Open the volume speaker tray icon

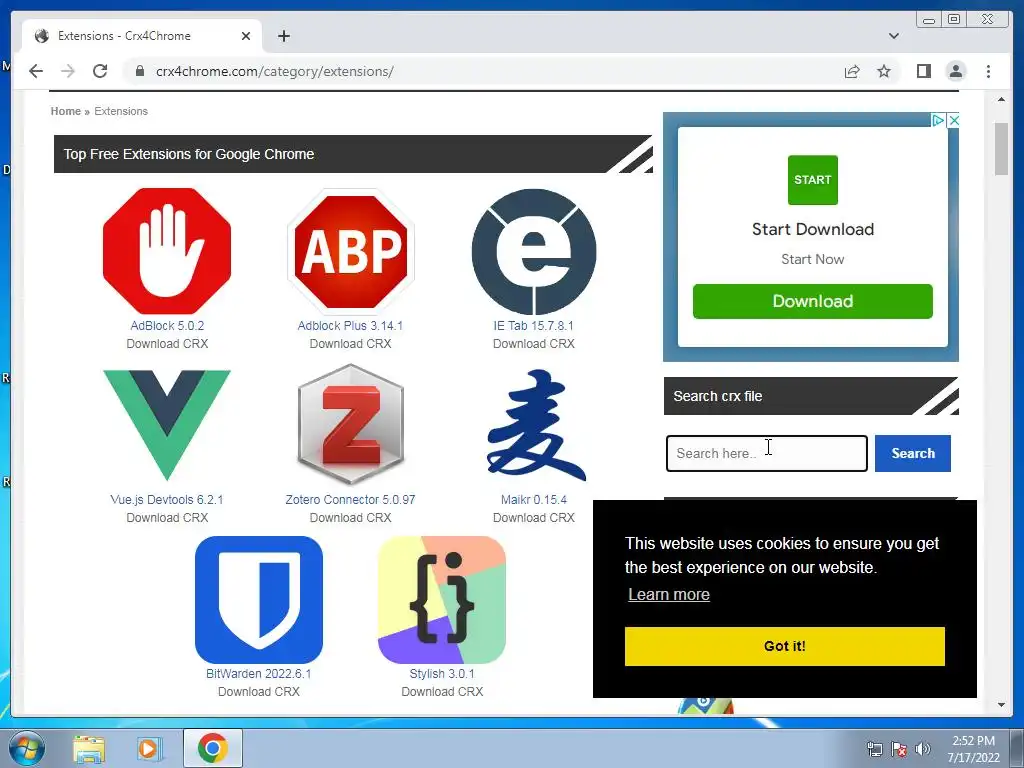click(x=923, y=749)
